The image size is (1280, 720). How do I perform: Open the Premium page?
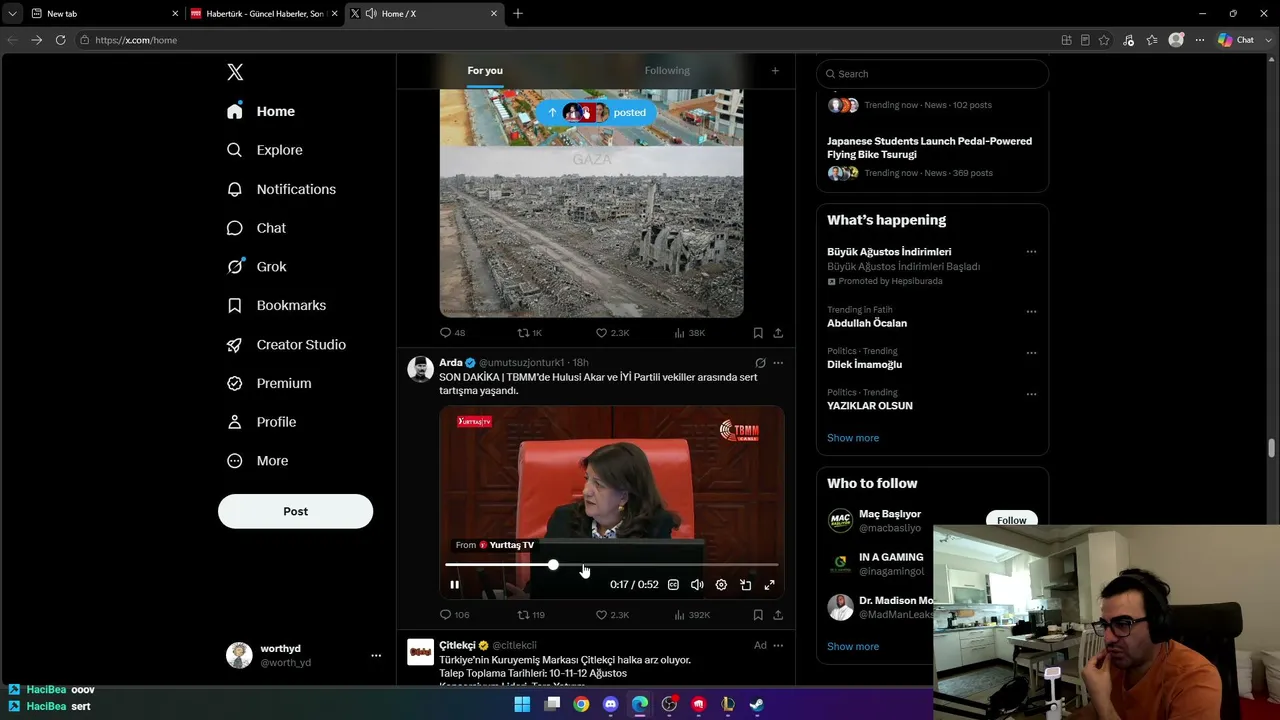(x=269, y=383)
